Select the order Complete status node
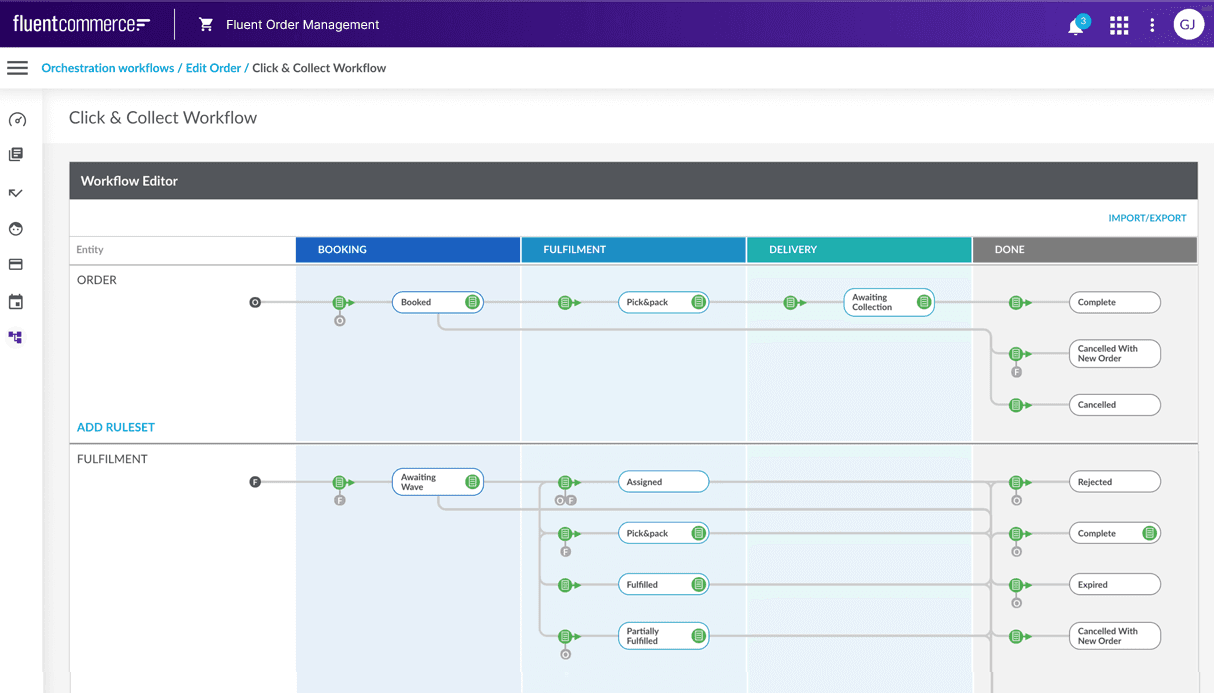The height and width of the screenshot is (693, 1214). [1115, 302]
